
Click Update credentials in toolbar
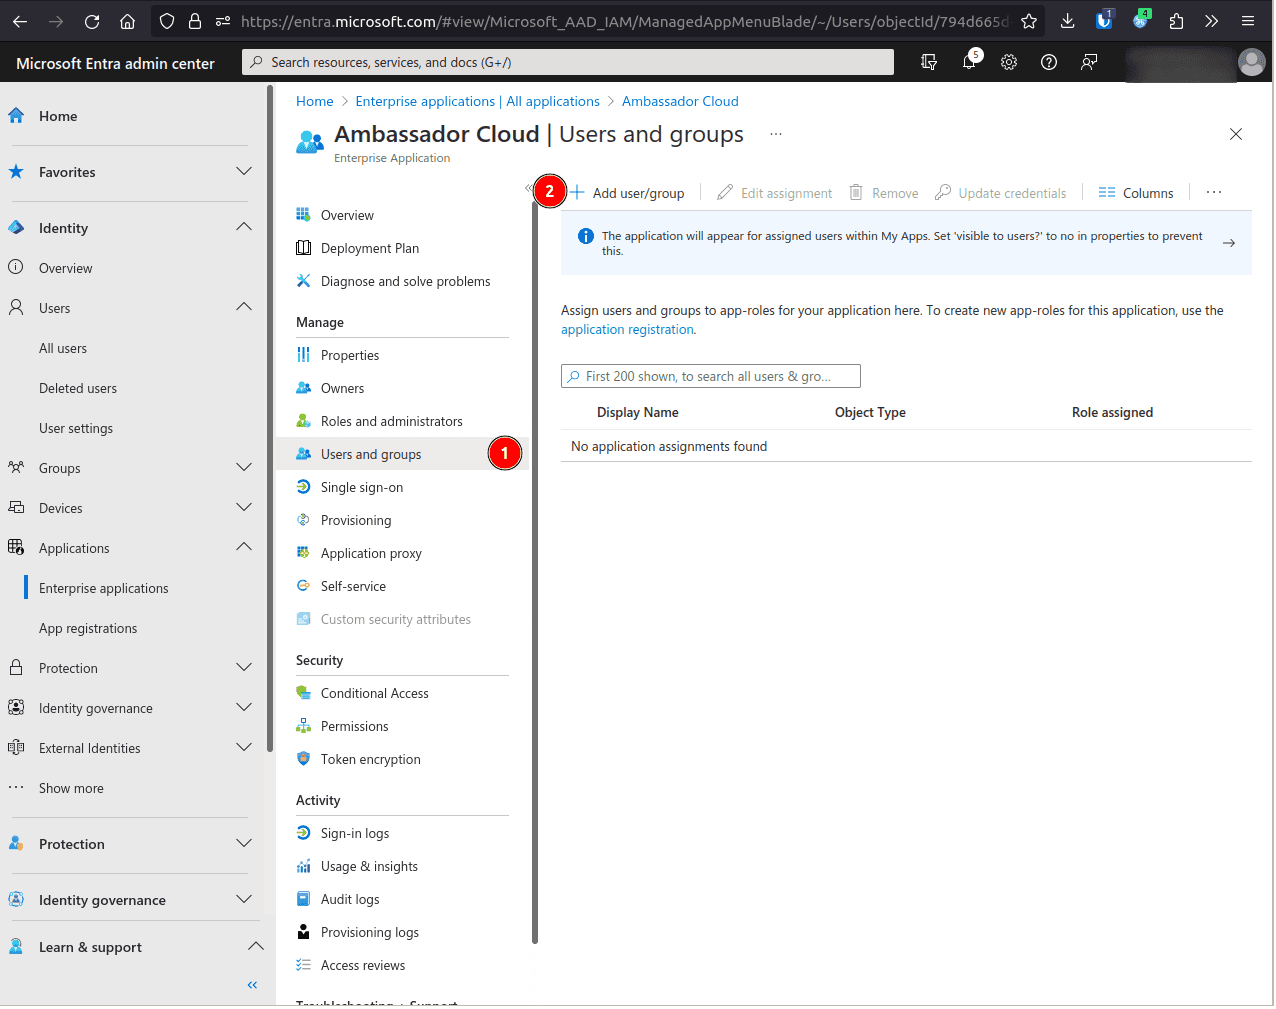(1001, 193)
